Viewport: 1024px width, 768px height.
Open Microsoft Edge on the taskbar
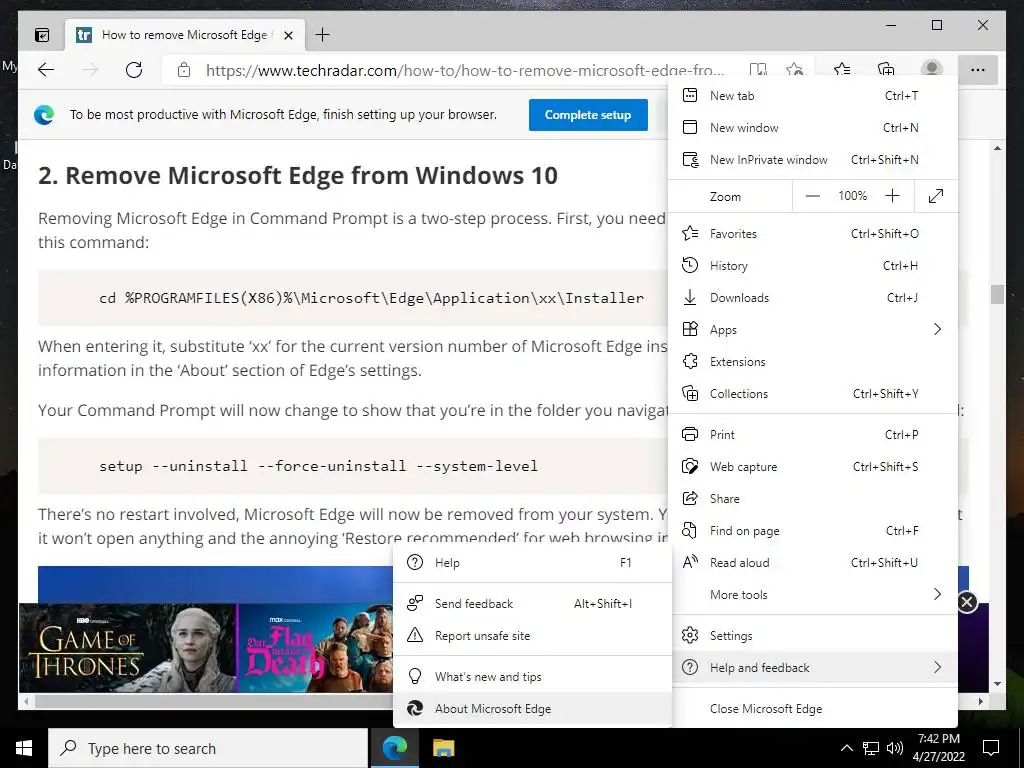click(x=394, y=748)
